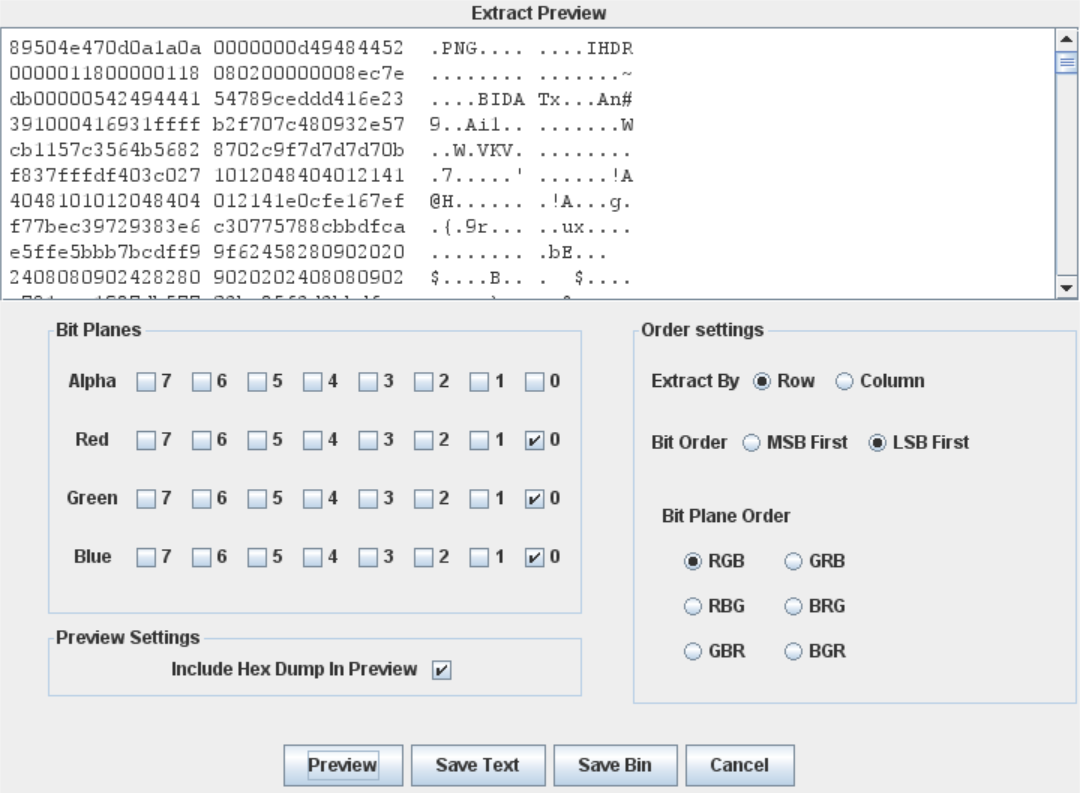Select Blue bit plane 4
Screen dimensions: 1080x793
(313, 557)
